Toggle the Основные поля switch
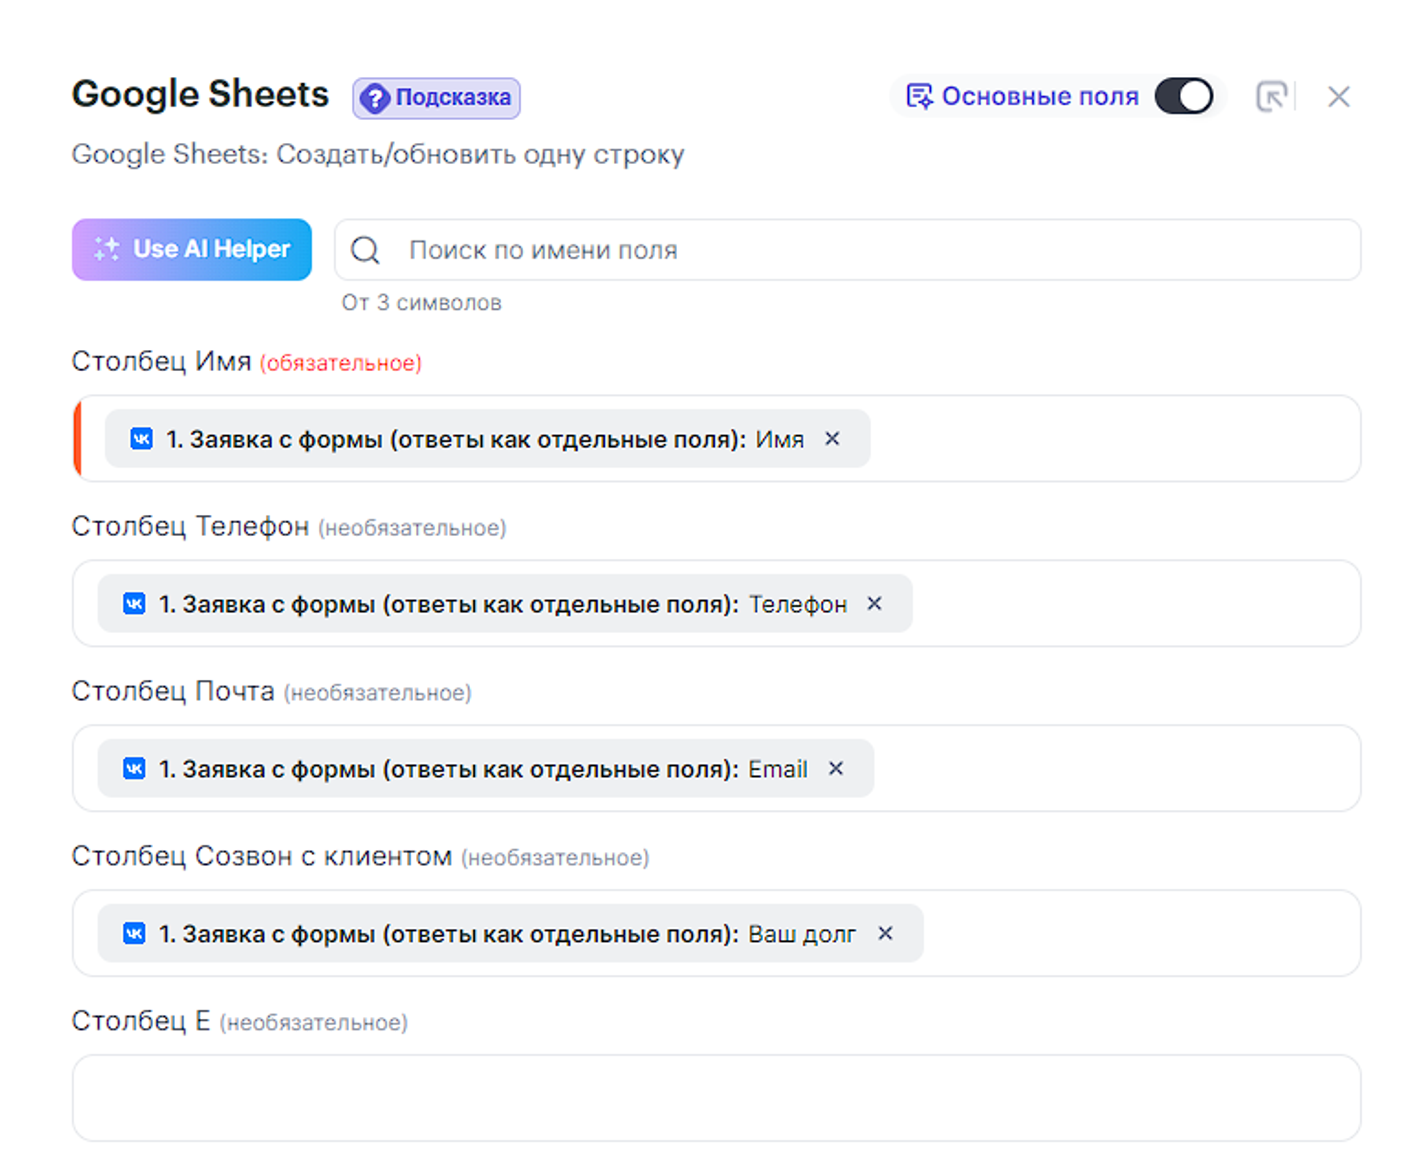The height and width of the screenshot is (1162, 1420). coord(1183,97)
